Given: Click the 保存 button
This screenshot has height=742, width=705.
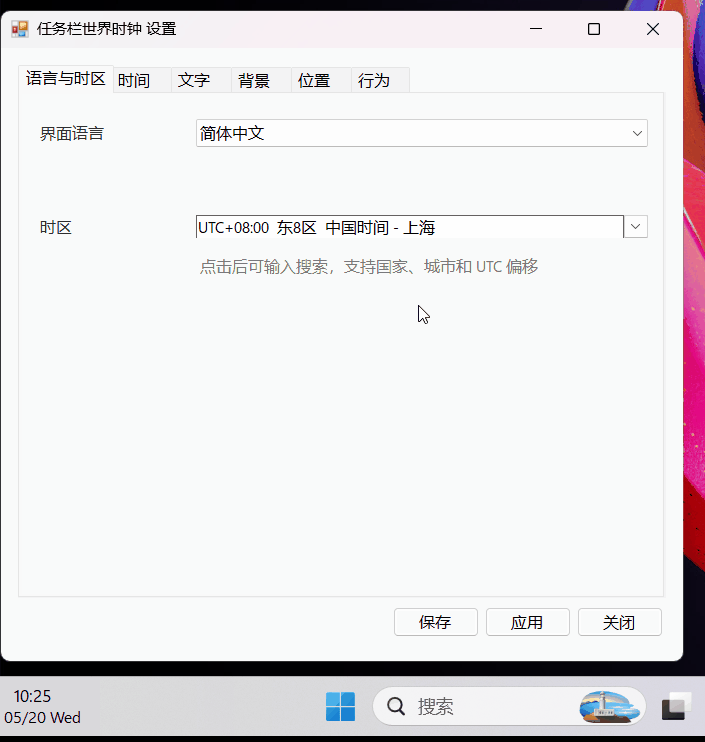Looking at the screenshot, I should click(436, 622).
